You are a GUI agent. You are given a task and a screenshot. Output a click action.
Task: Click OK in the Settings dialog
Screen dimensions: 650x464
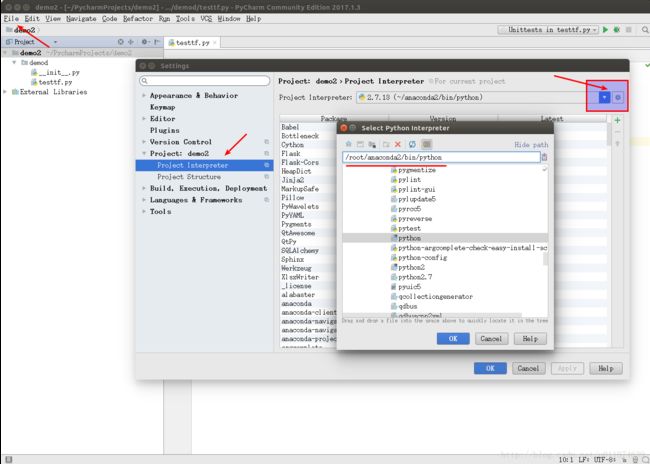tap(490, 368)
